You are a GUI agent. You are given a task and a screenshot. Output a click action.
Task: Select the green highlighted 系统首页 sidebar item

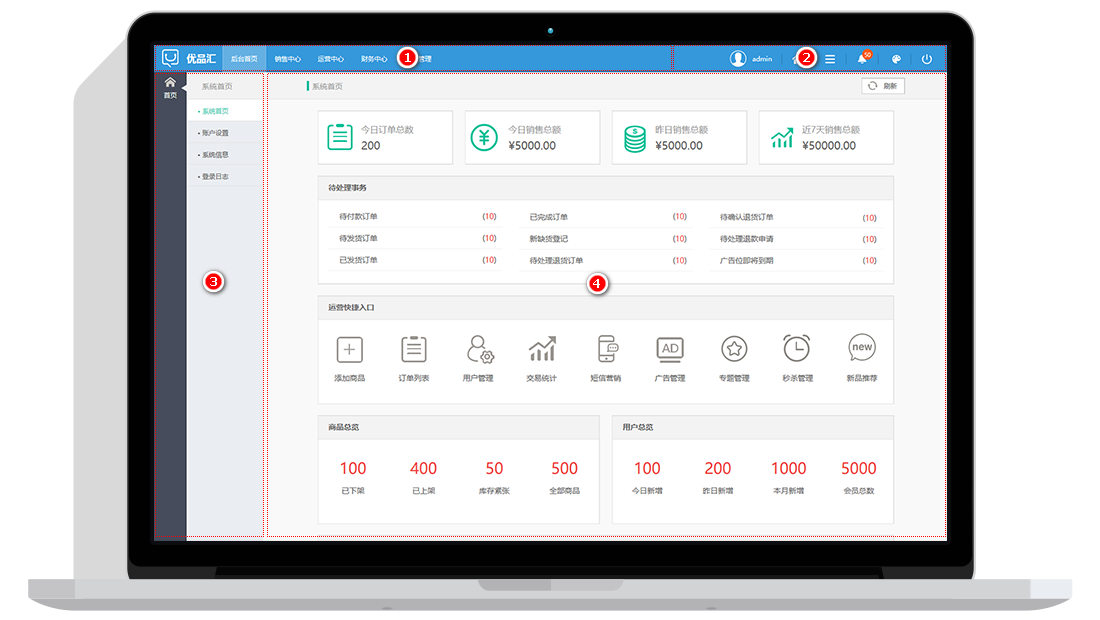pos(225,111)
